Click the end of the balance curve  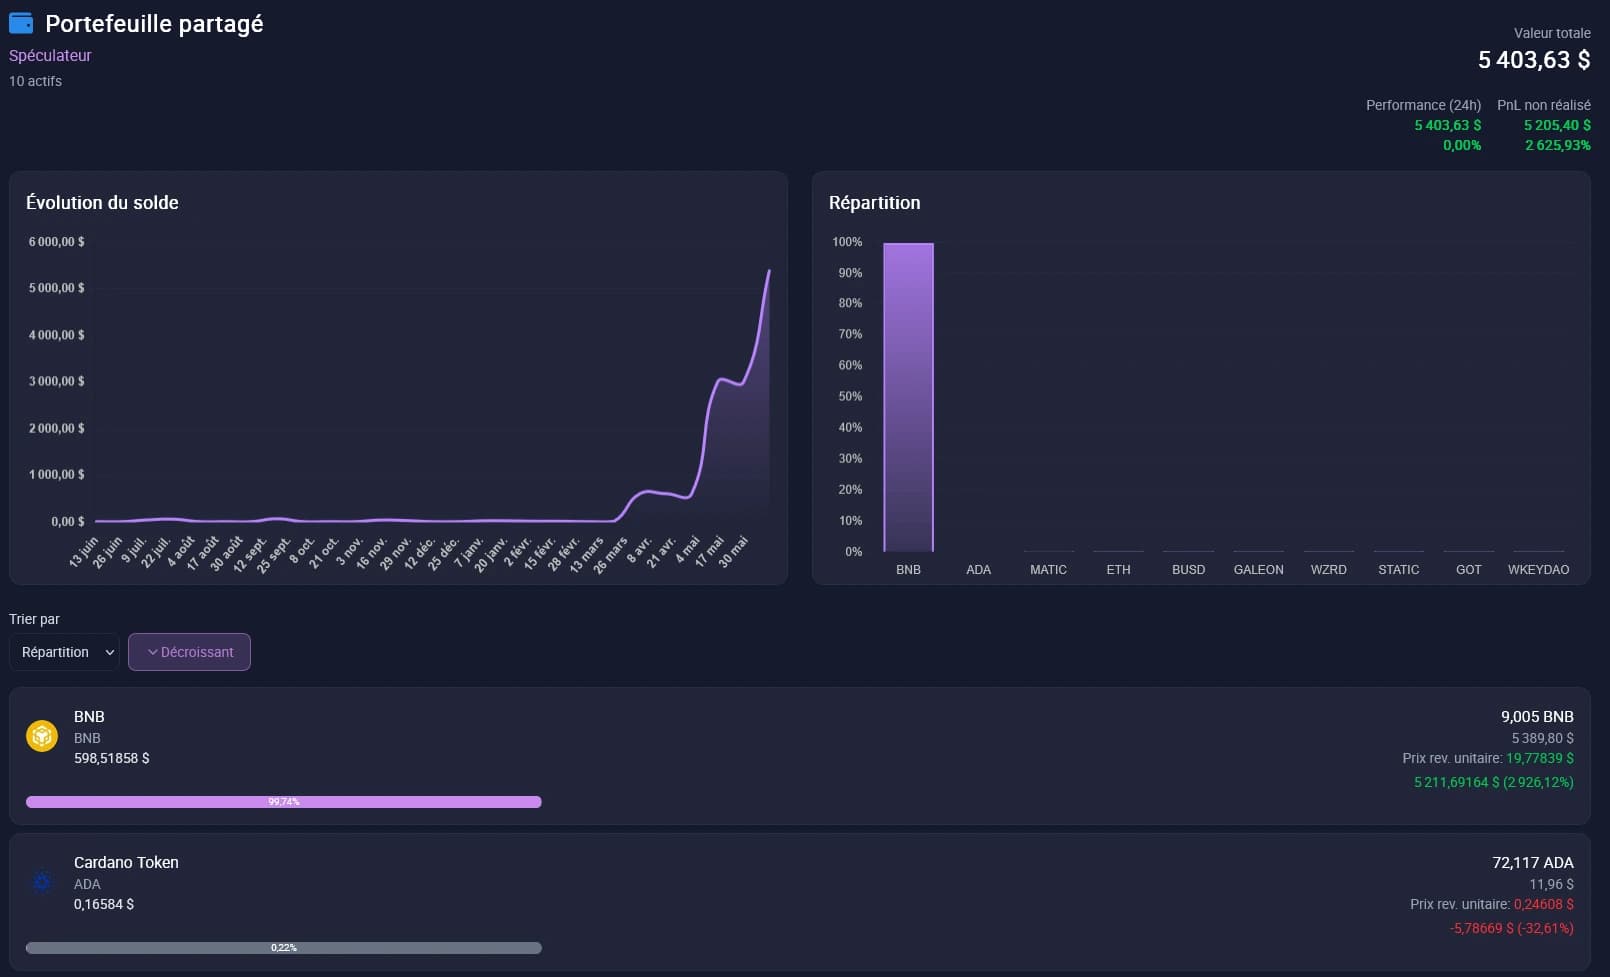click(769, 271)
